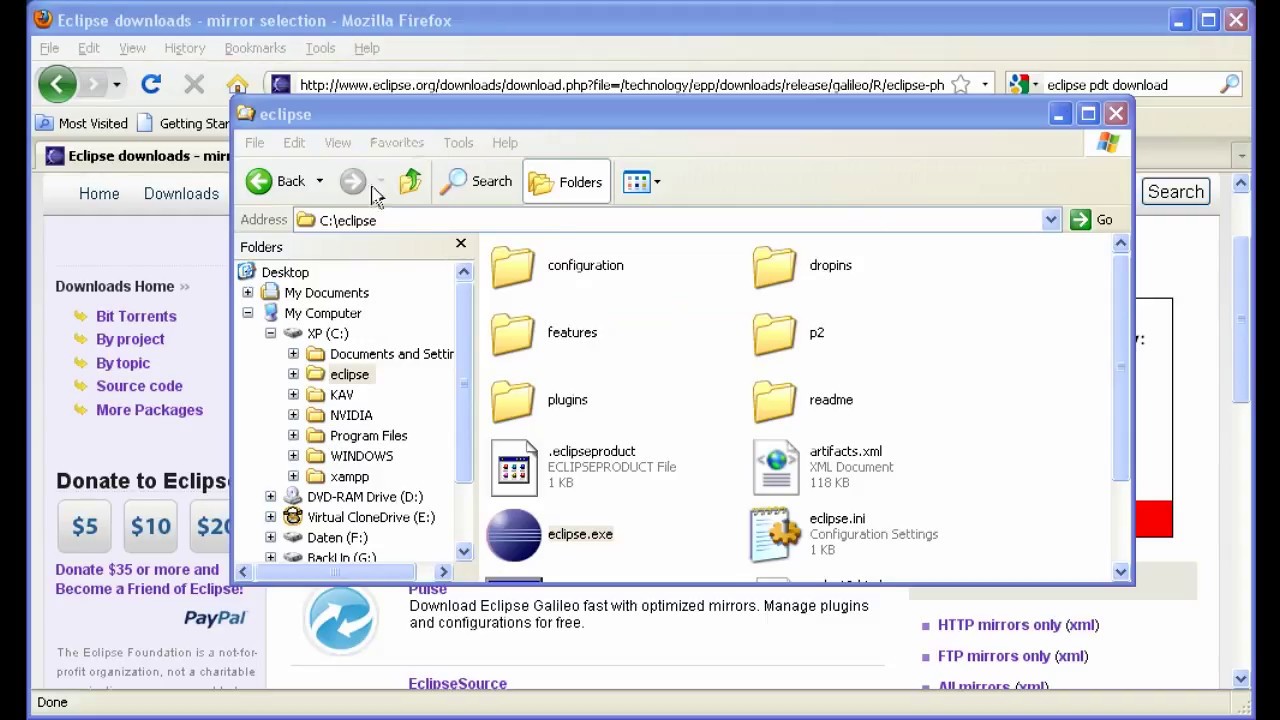The image size is (1280, 720).
Task: Select the p2 folder icon
Action: pyautogui.click(x=775, y=333)
